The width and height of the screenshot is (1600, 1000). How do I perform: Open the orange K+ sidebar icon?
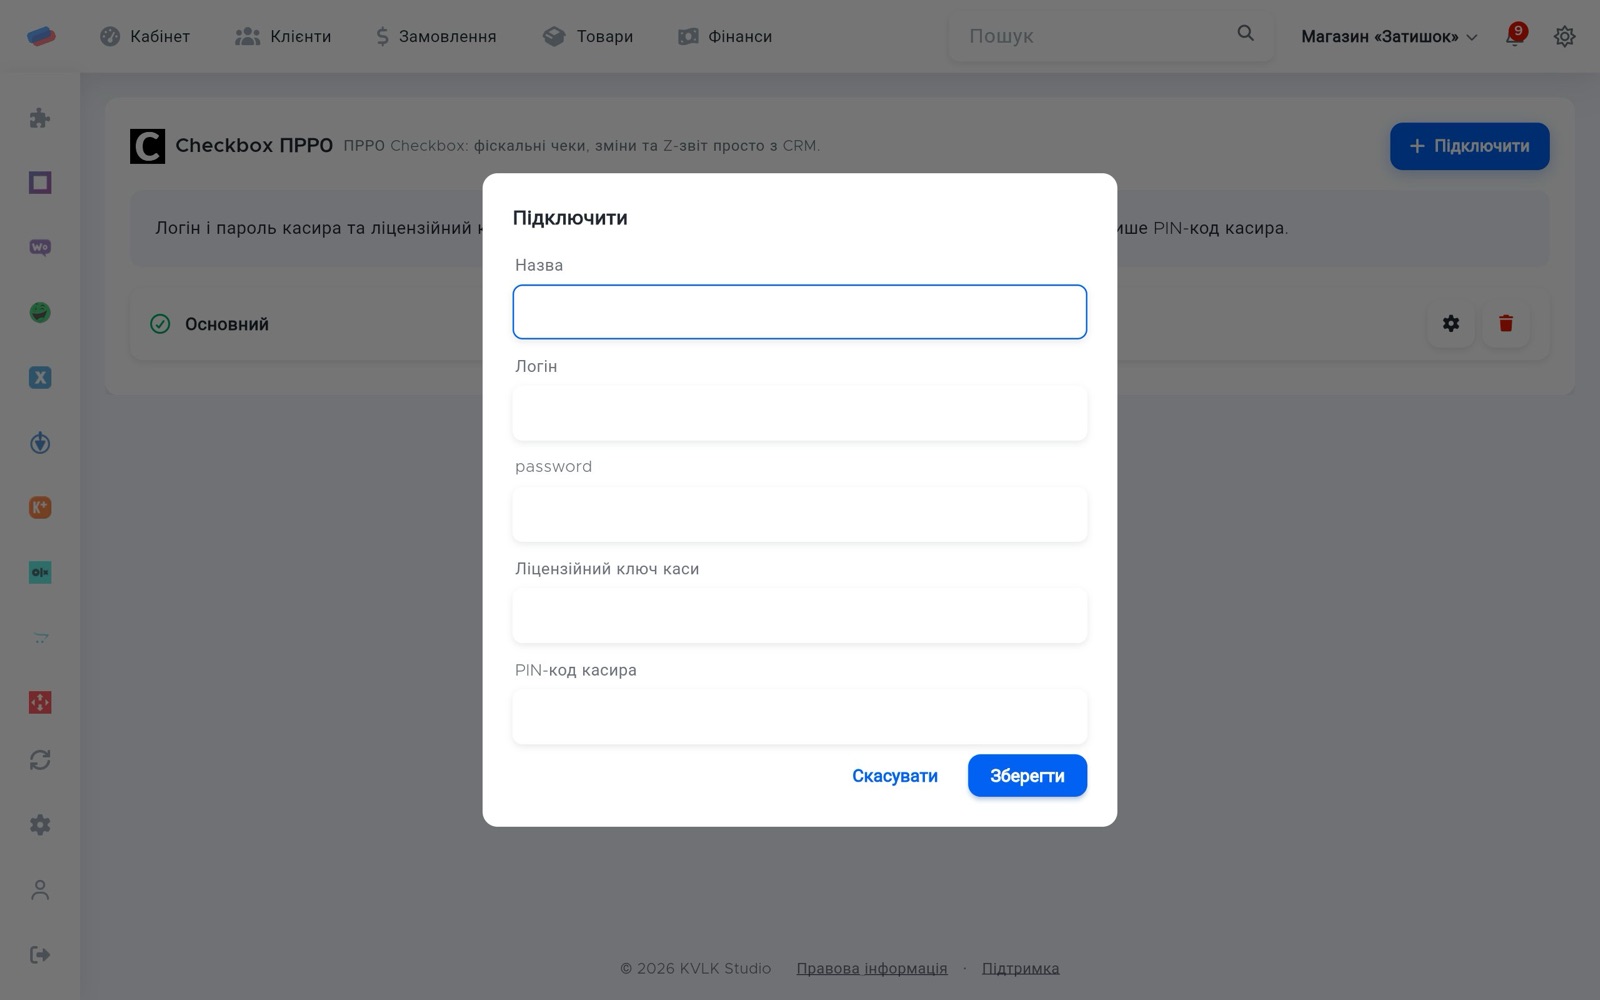(40, 508)
